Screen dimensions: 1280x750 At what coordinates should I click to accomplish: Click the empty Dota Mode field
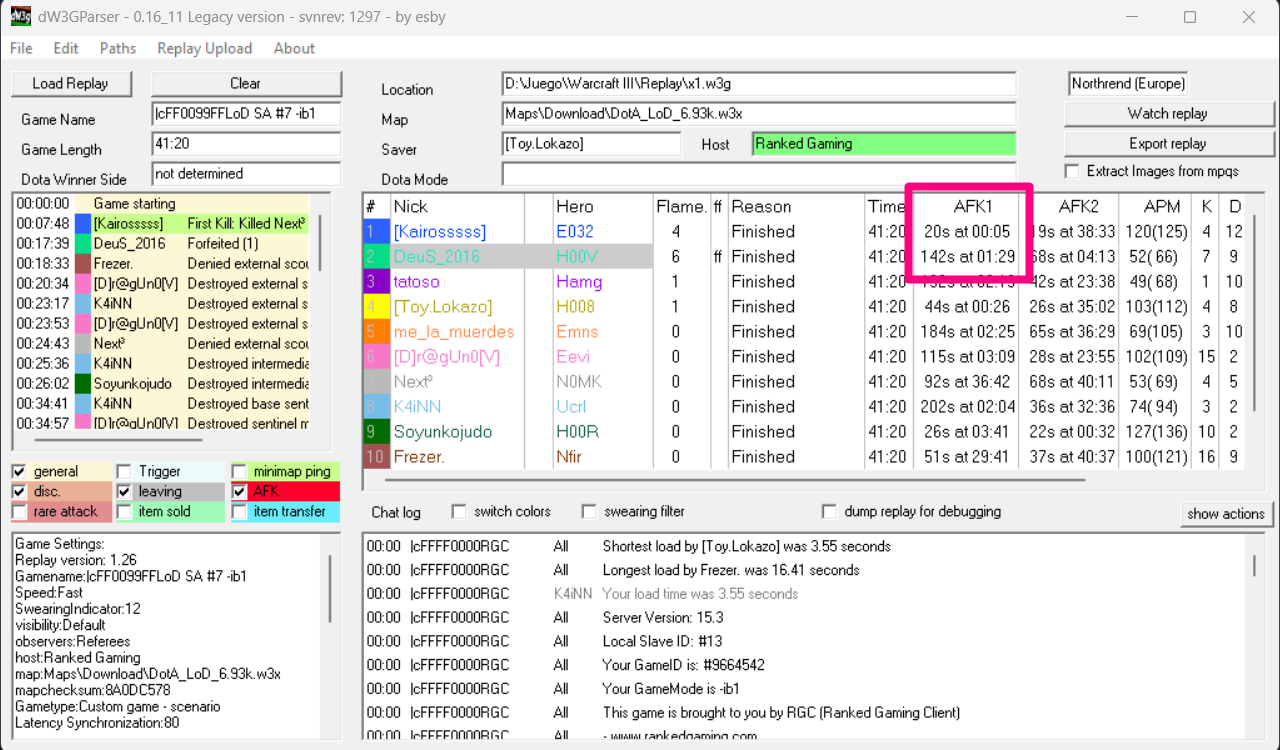pyautogui.click(x=759, y=174)
